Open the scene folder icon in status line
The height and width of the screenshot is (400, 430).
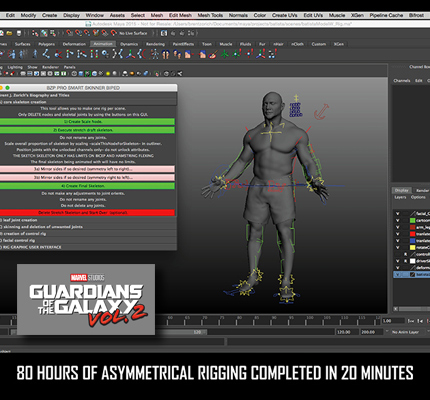click(x=9, y=33)
